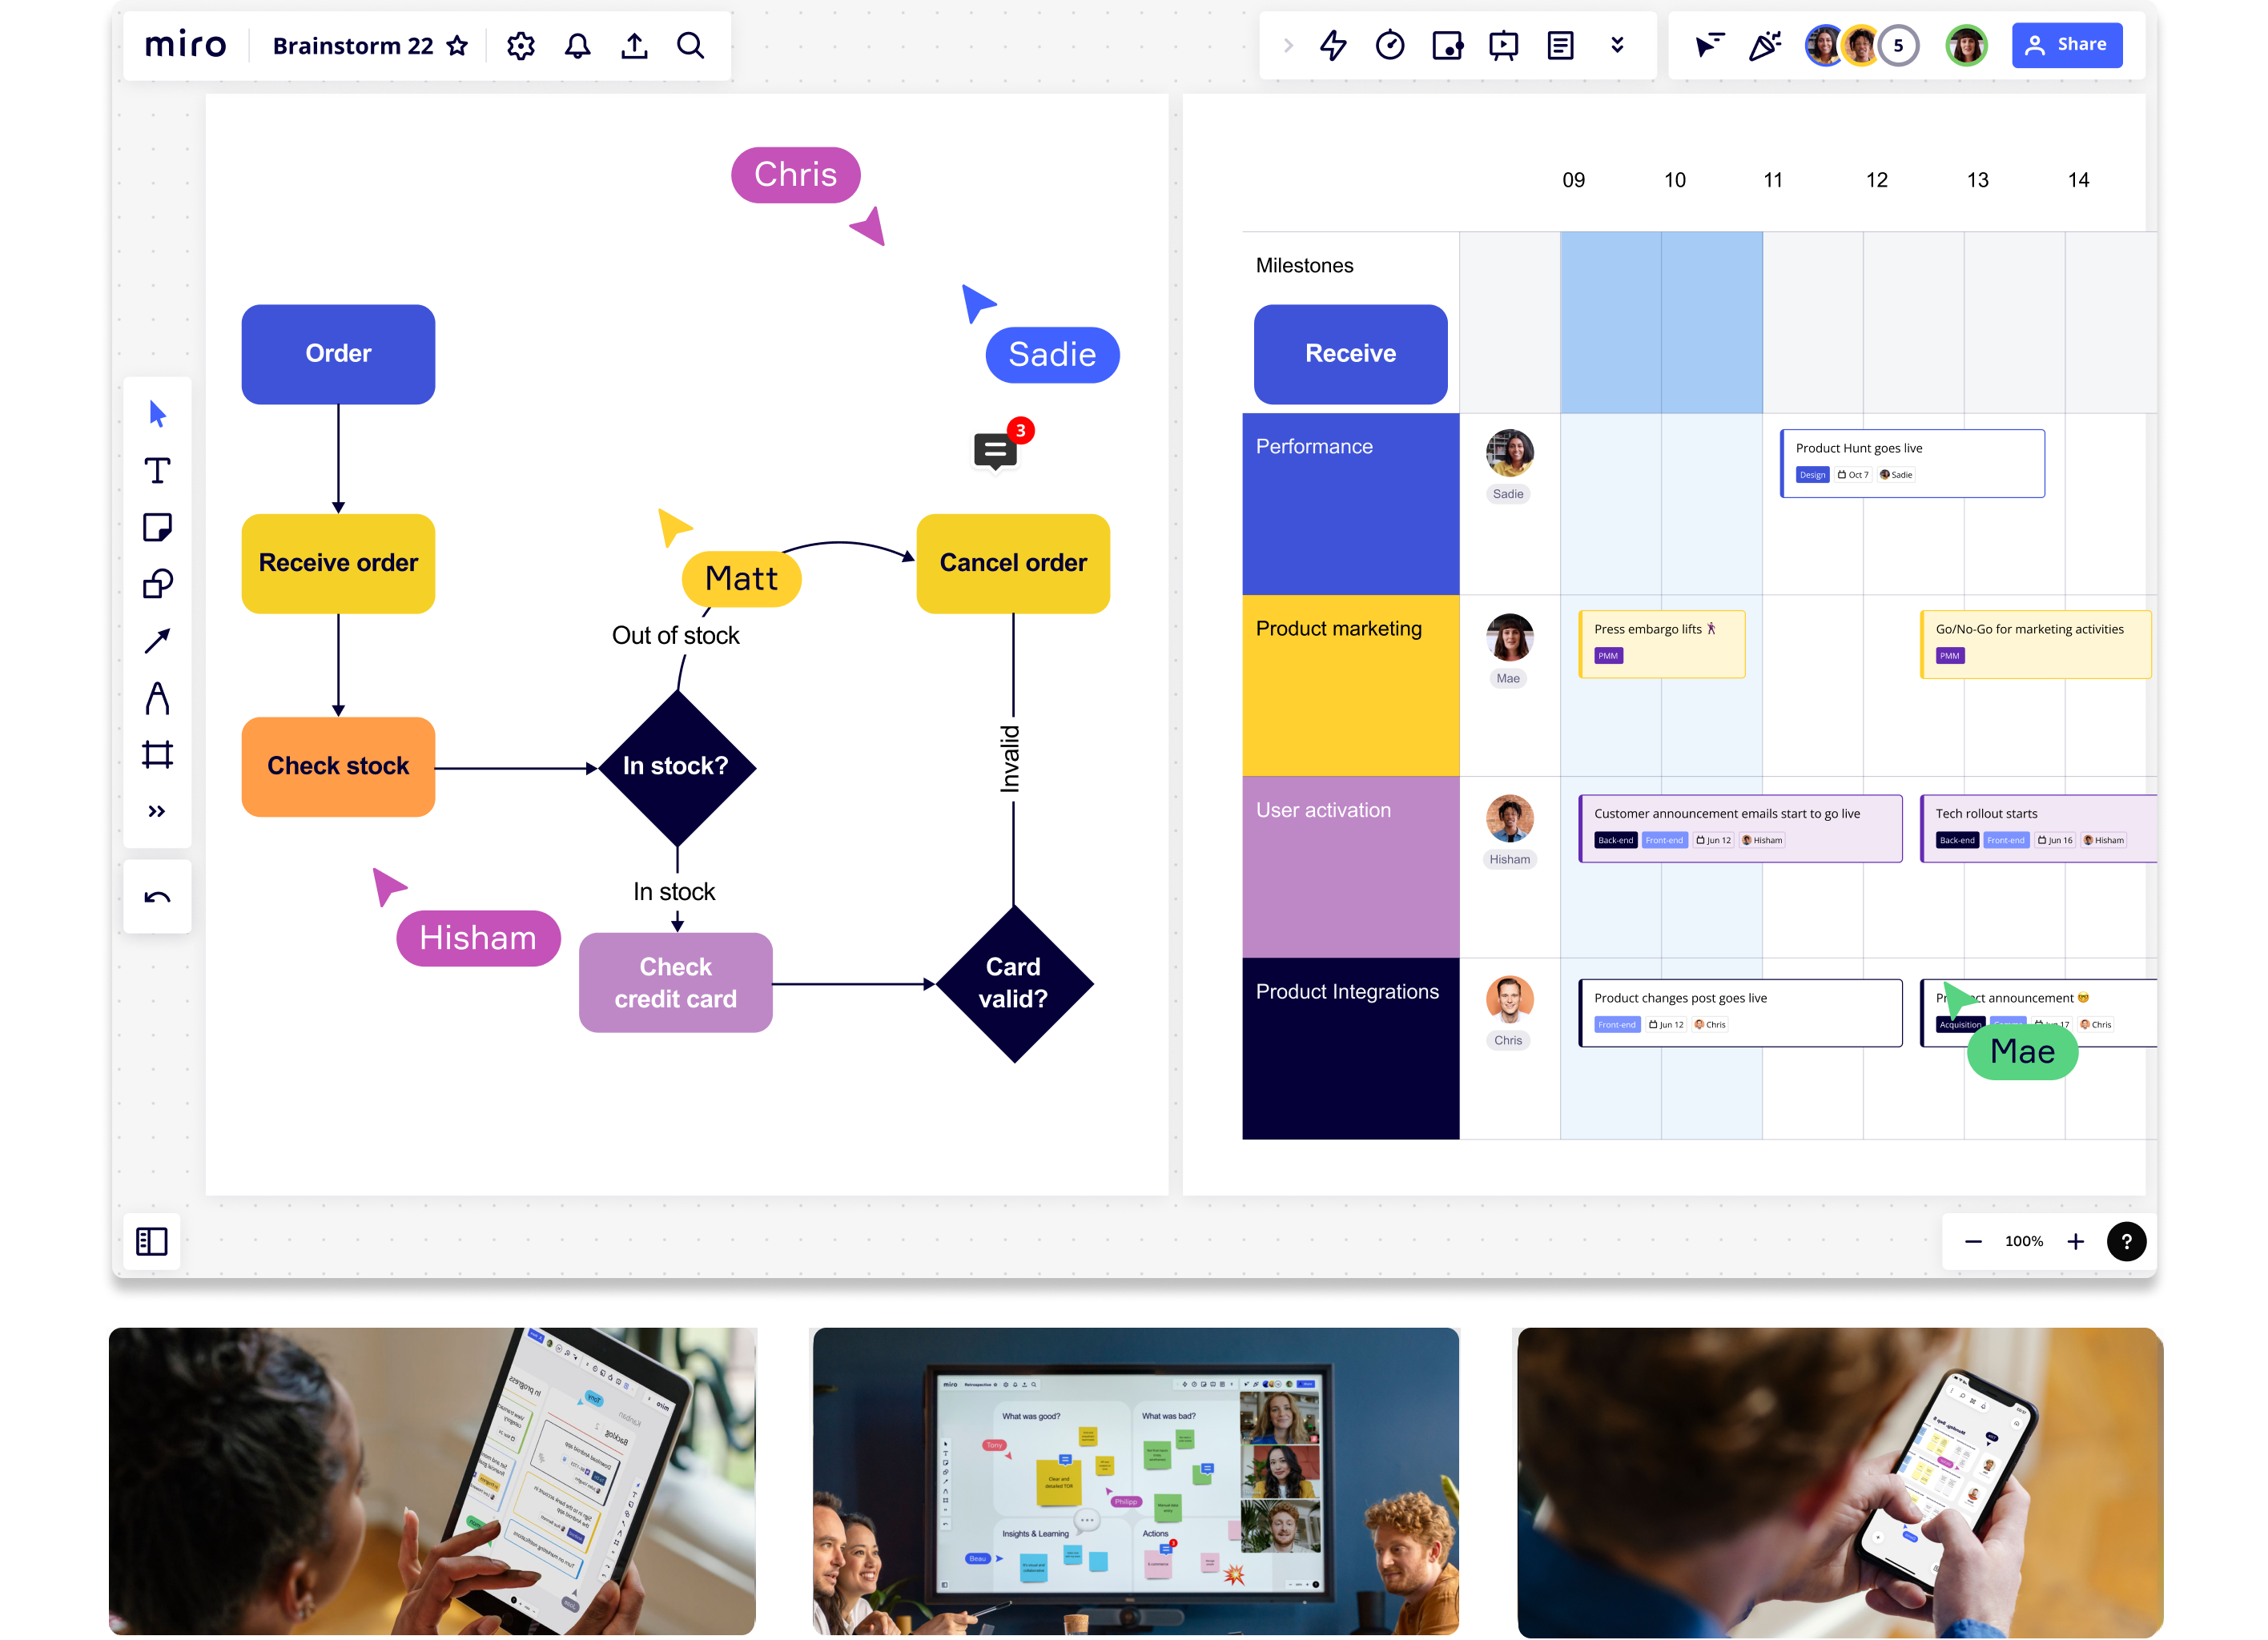The width and height of the screenshot is (2268, 1640).
Task: Select the arrow/select tool in toolbar
Action: pos(157,412)
